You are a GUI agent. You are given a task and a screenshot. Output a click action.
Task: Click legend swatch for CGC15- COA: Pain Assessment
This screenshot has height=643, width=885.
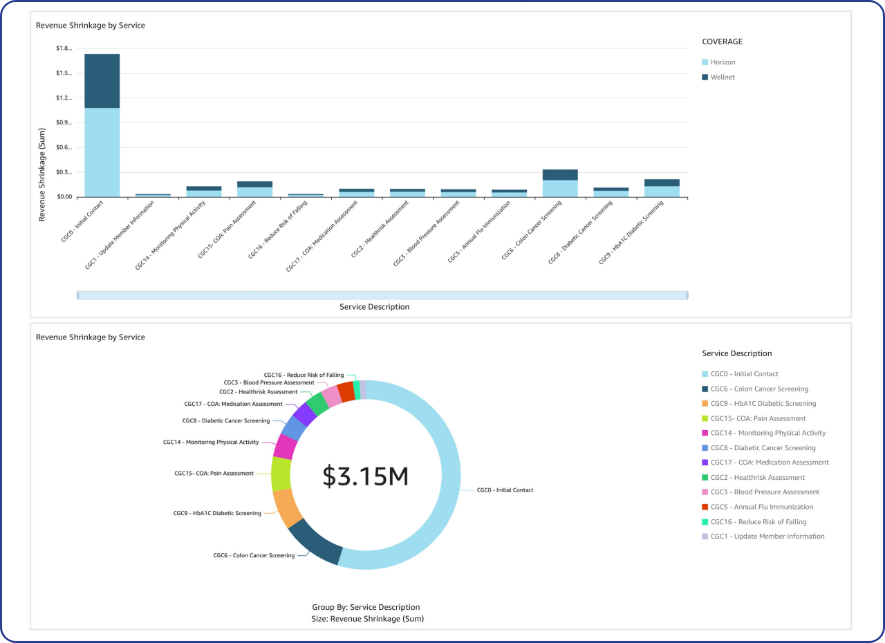coord(705,418)
